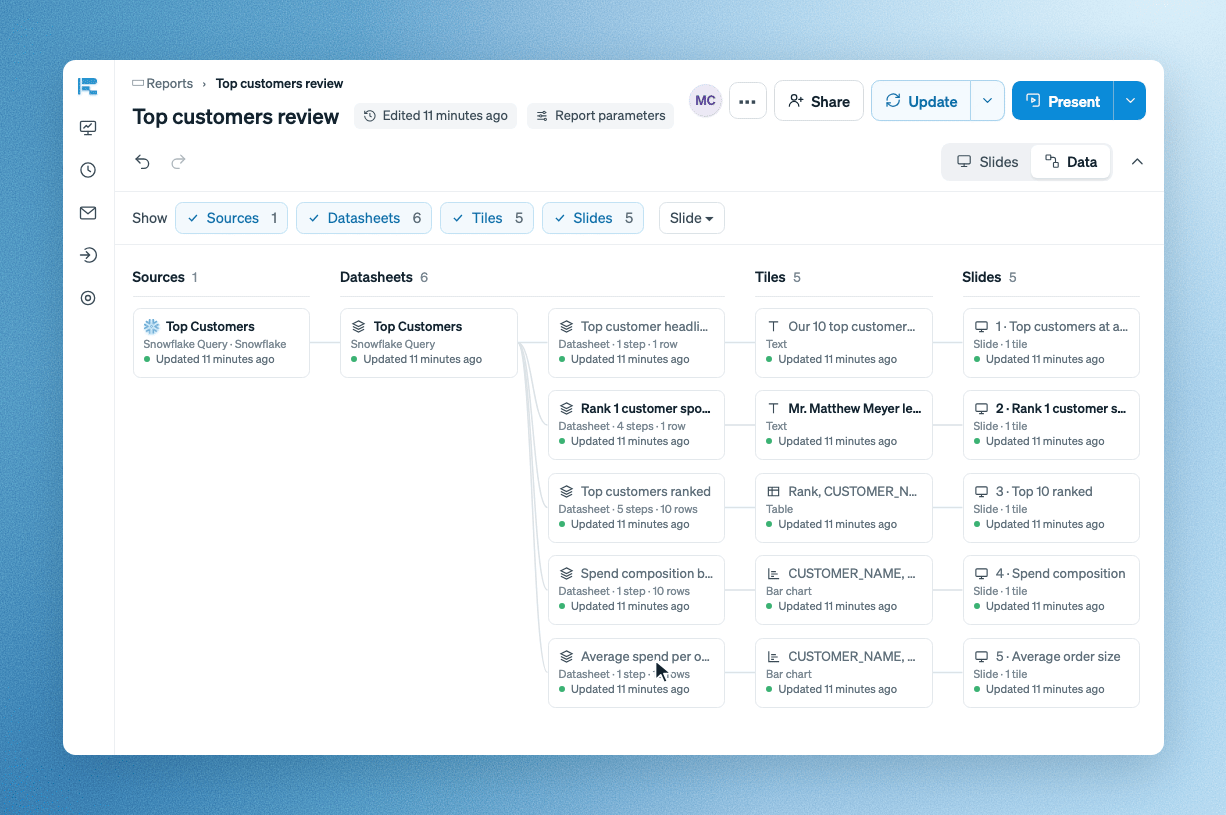Open the Edited 11 minutes ago history
1226x815 pixels.
[x=435, y=116]
